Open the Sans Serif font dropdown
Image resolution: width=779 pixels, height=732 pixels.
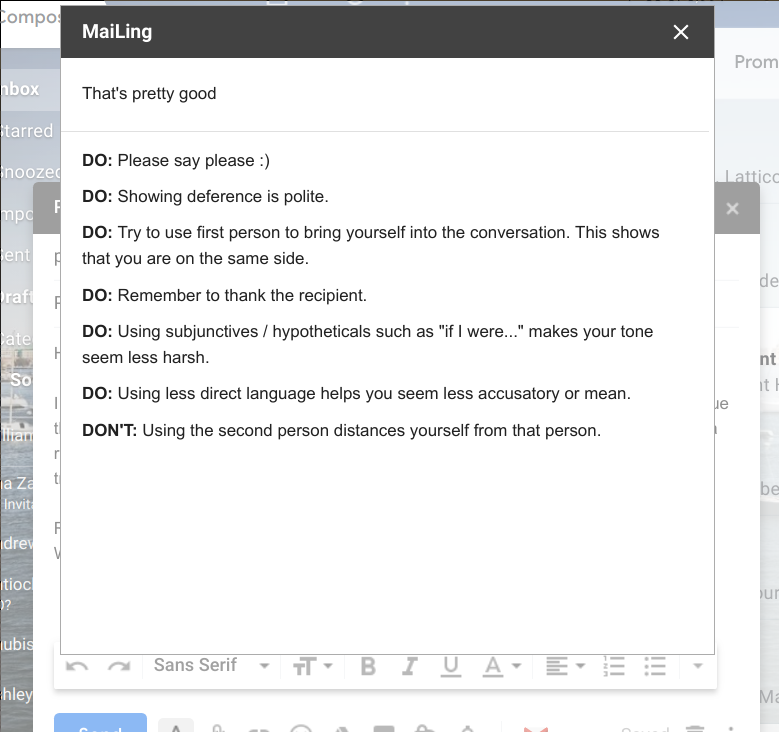(211, 665)
